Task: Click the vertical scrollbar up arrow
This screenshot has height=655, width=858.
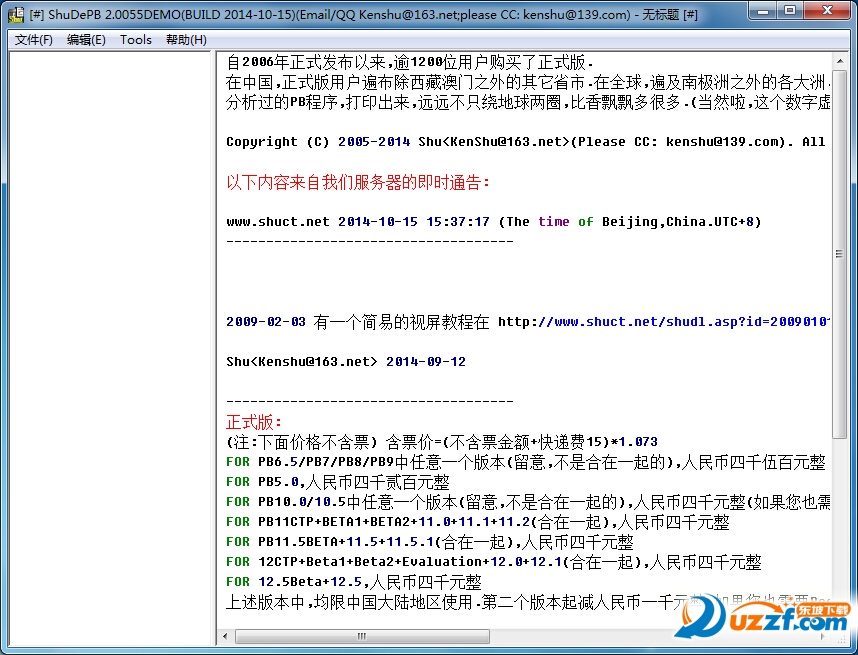Action: [840, 60]
